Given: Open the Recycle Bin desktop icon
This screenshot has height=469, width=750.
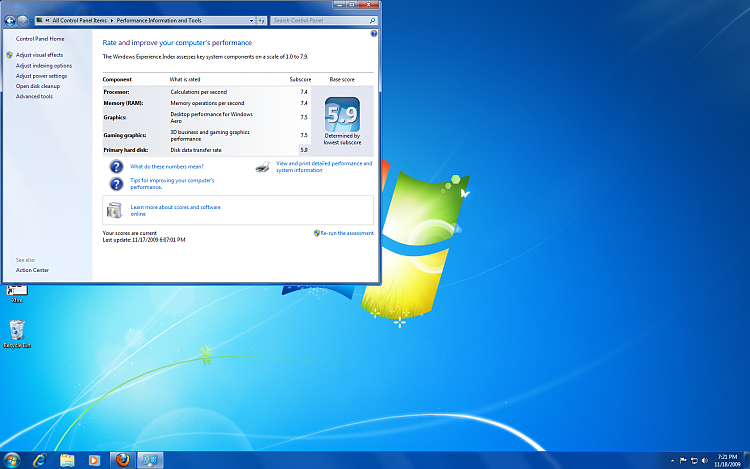Looking at the screenshot, I should tap(17, 334).
